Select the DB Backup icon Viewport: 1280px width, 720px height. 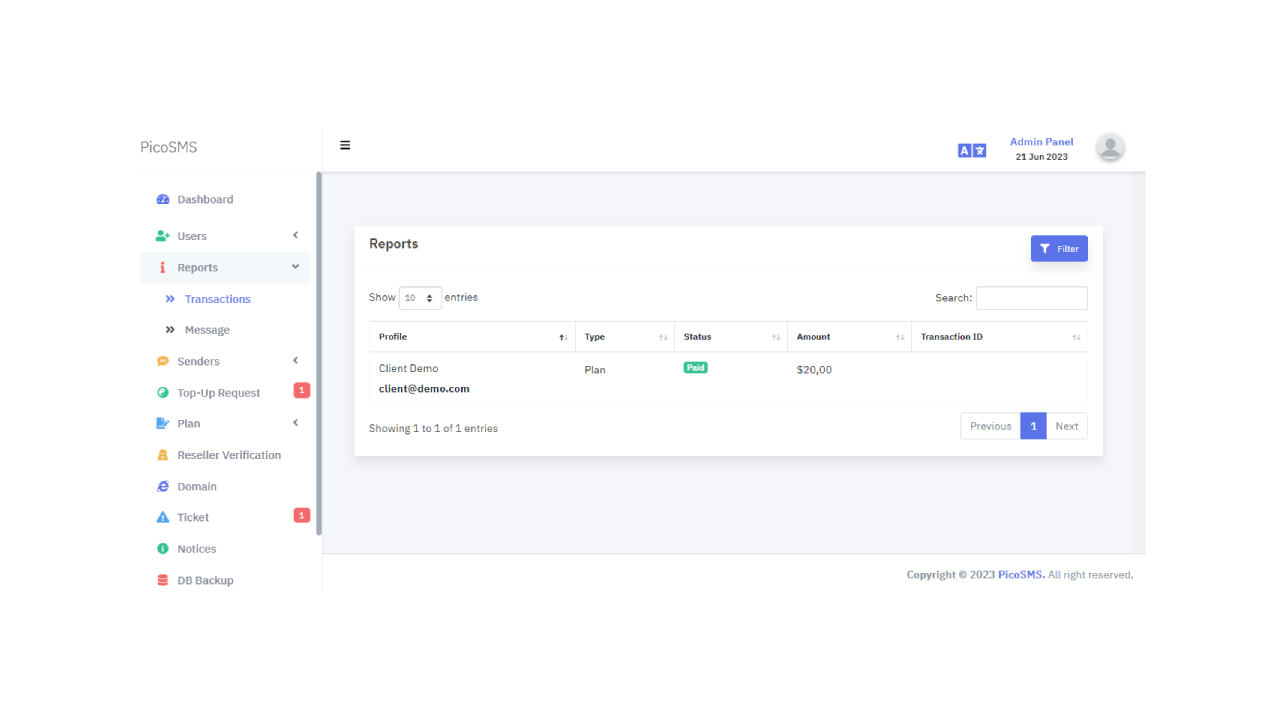162,580
